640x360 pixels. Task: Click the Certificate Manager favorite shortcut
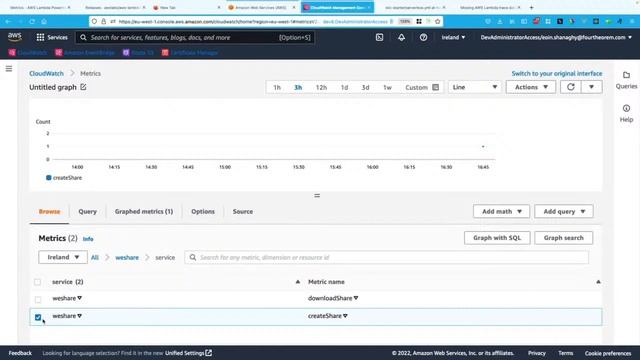click(190, 53)
